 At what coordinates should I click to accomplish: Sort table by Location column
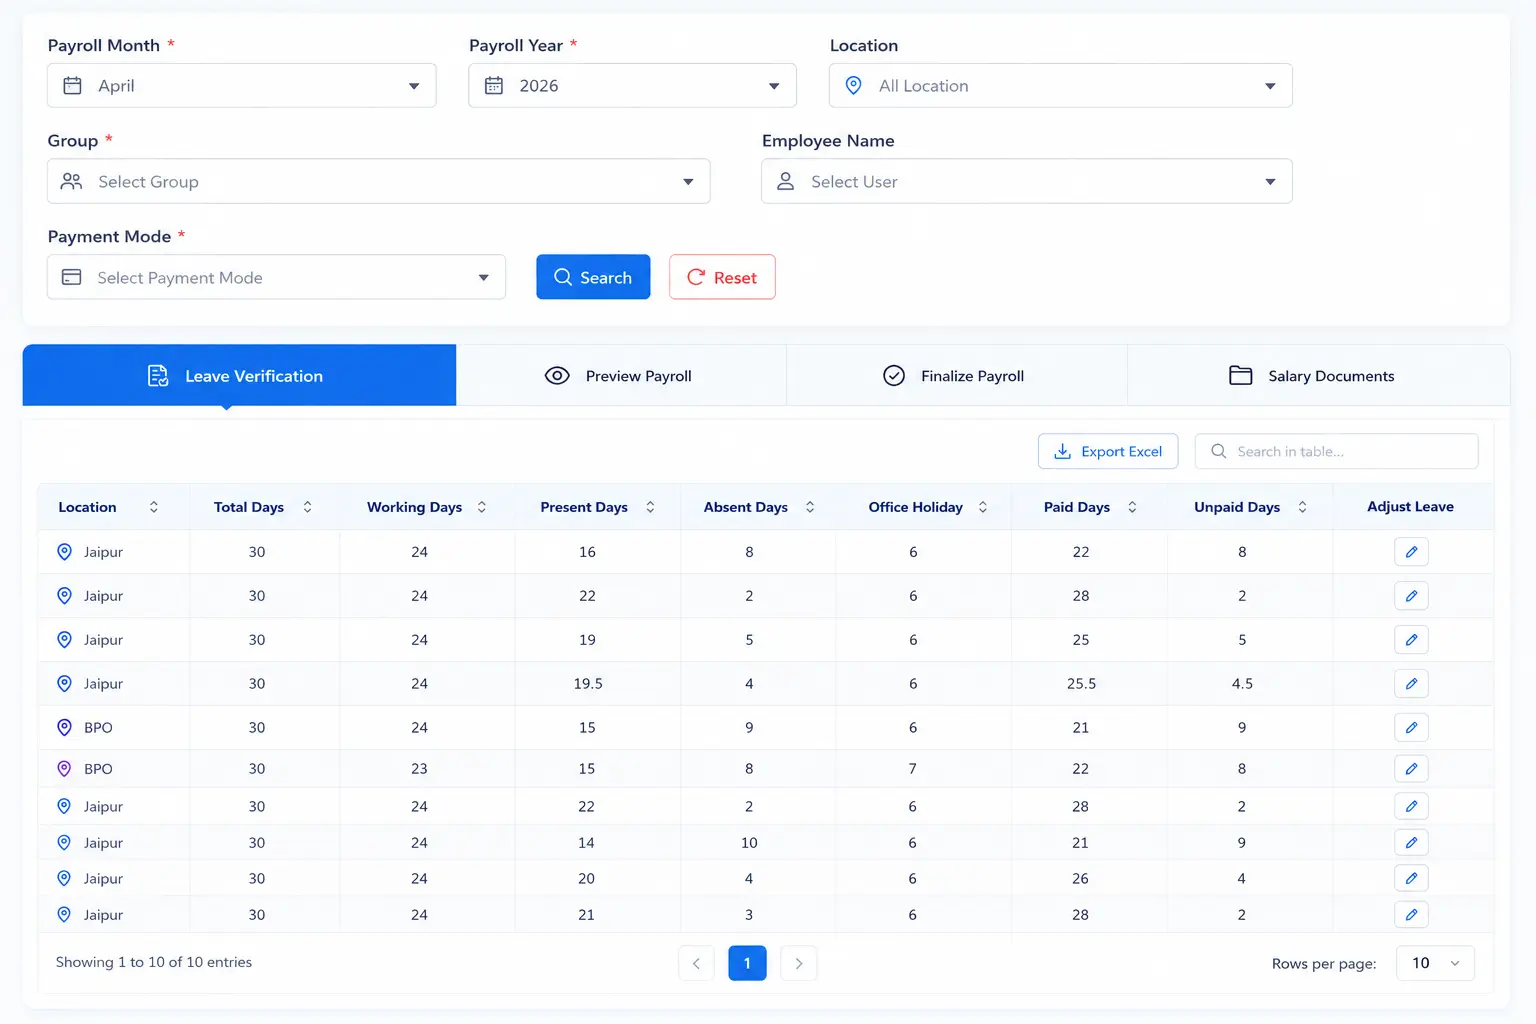(154, 507)
